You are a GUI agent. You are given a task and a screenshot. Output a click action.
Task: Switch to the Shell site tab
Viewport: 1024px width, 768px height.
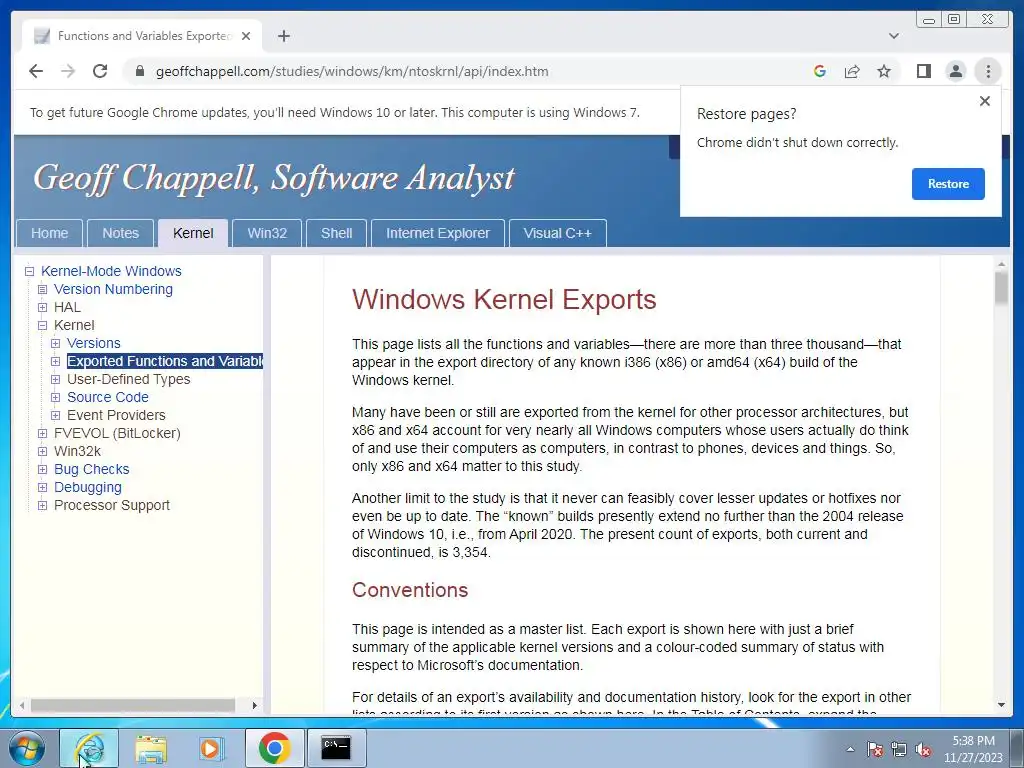click(x=336, y=233)
